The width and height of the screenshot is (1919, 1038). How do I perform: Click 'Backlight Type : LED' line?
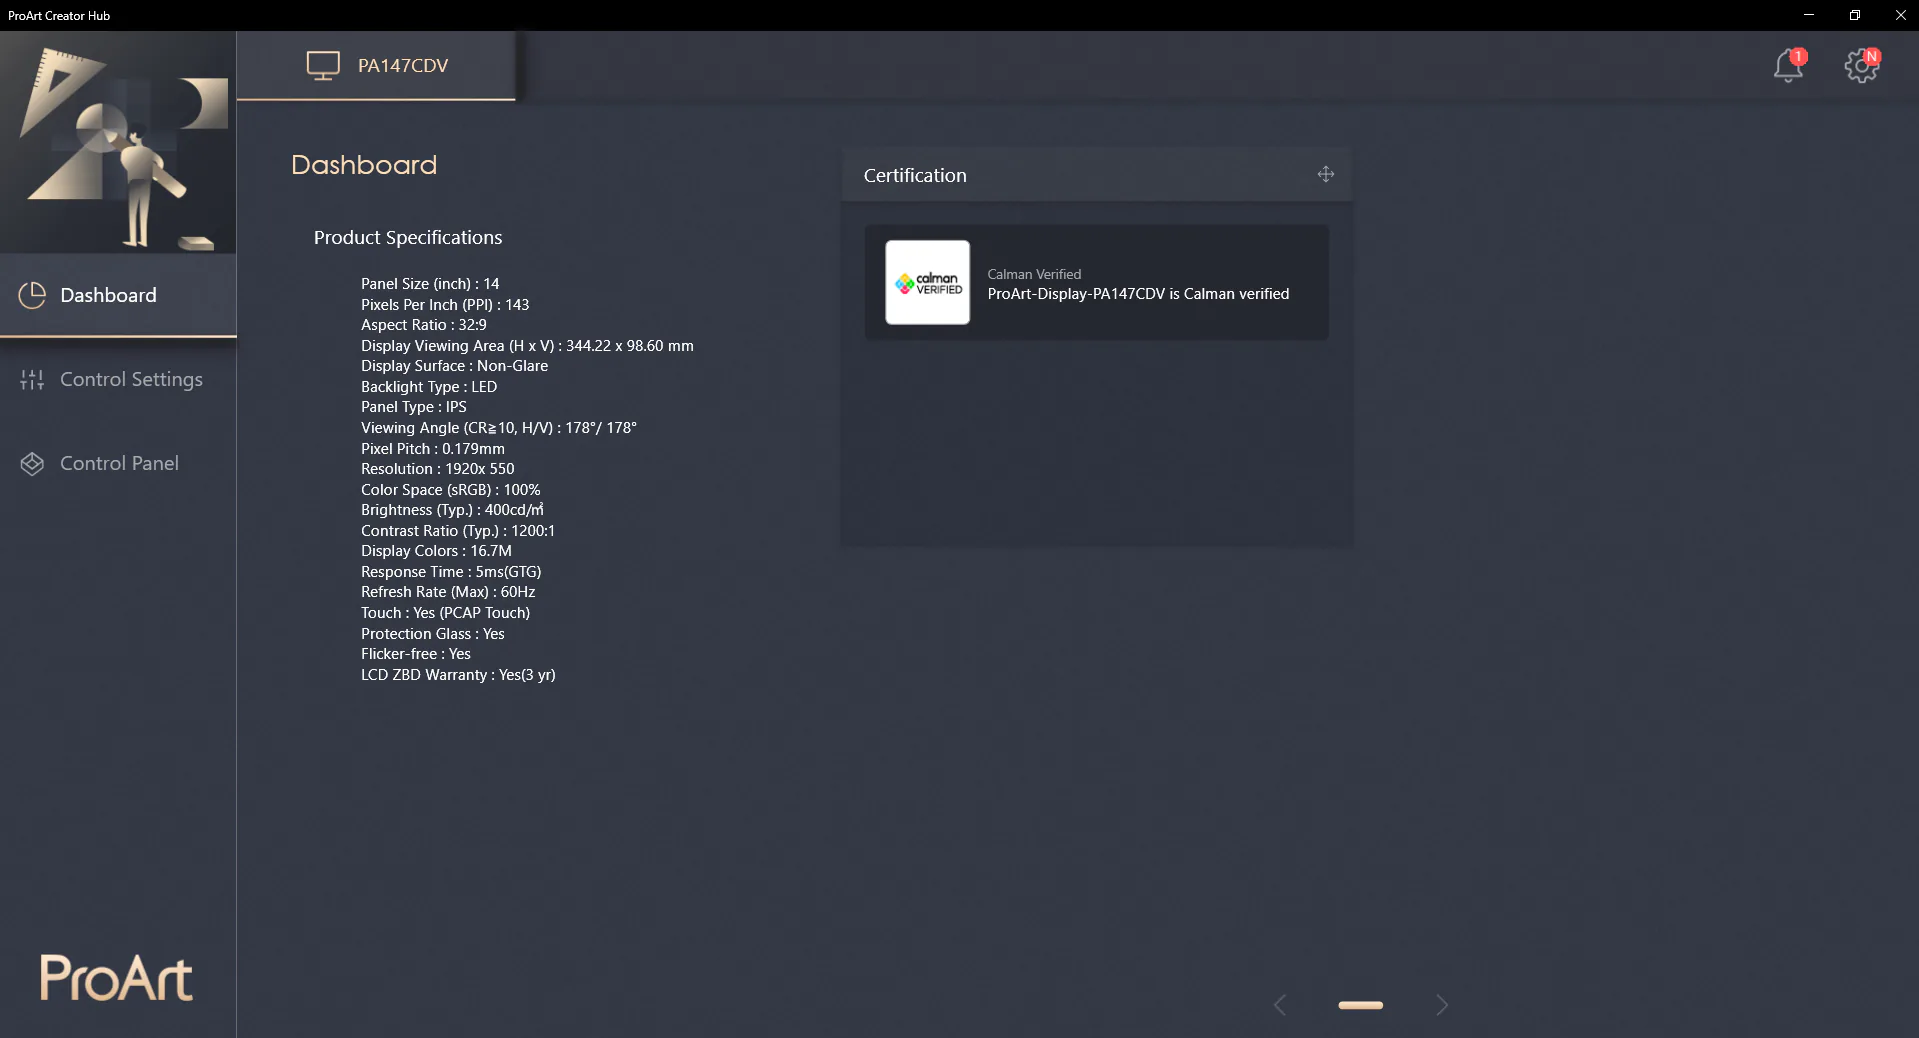coord(429,387)
